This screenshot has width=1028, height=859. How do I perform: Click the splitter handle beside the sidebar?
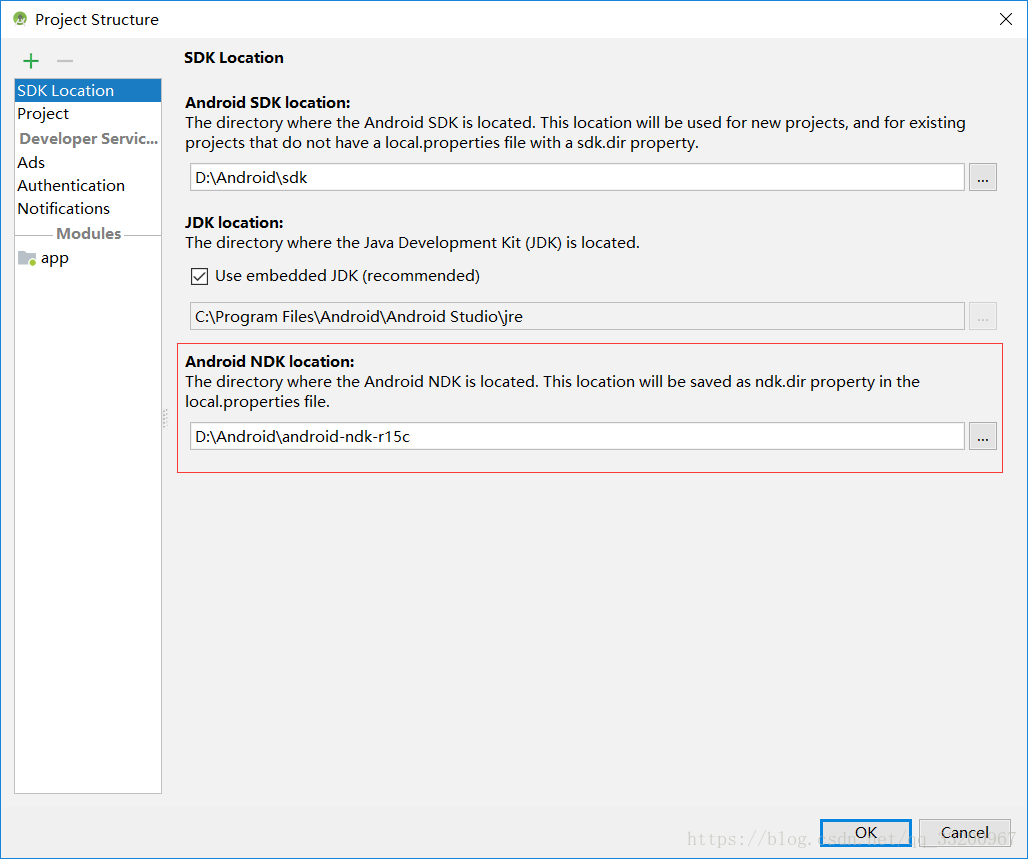[165, 419]
